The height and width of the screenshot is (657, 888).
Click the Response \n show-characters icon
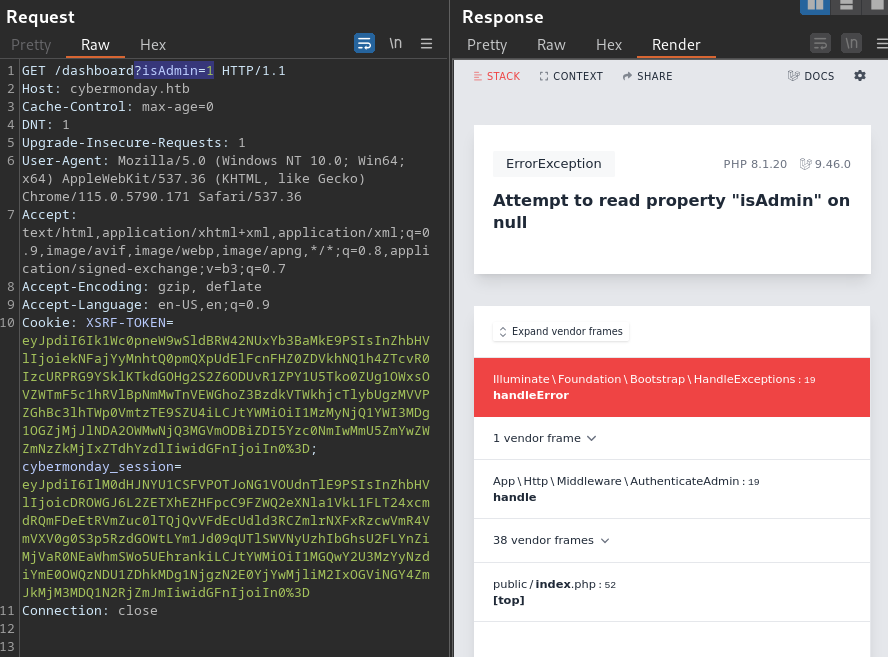click(x=851, y=44)
